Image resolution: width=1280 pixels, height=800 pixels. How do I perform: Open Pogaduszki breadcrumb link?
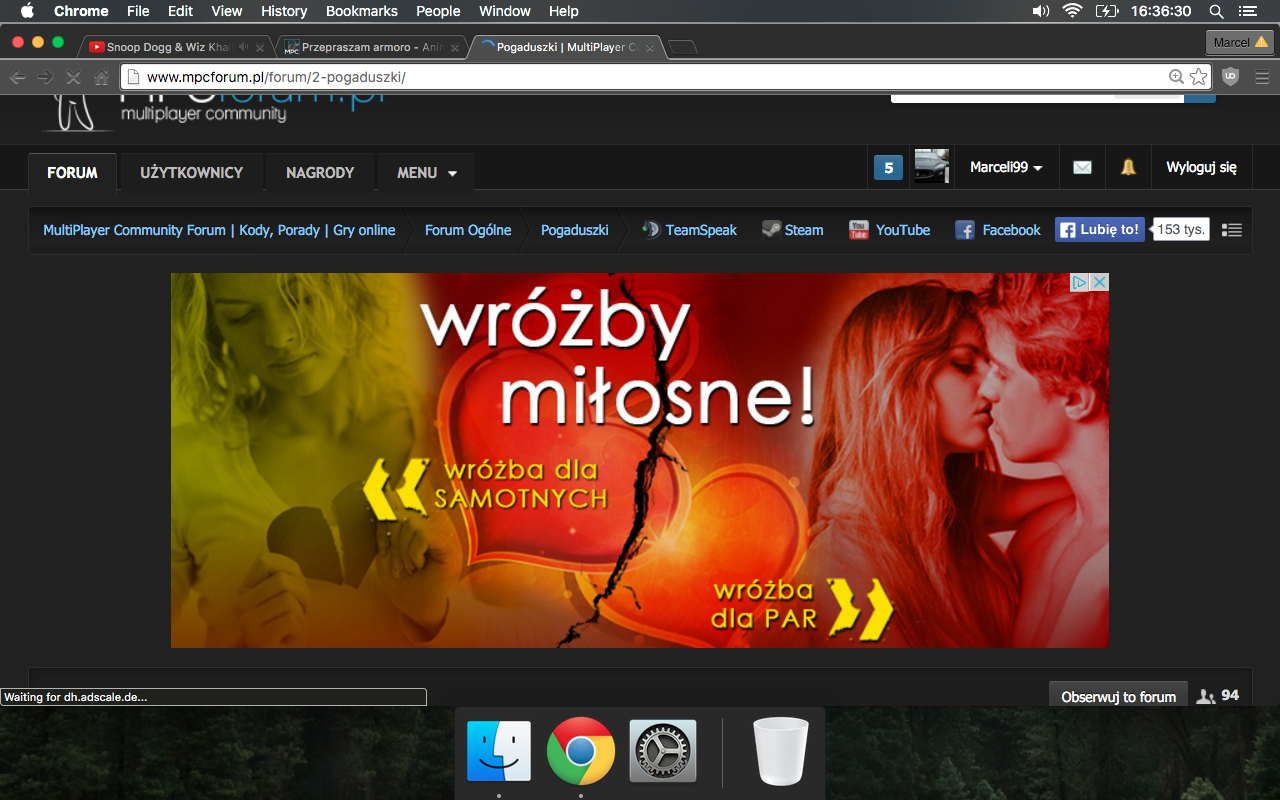click(x=575, y=230)
